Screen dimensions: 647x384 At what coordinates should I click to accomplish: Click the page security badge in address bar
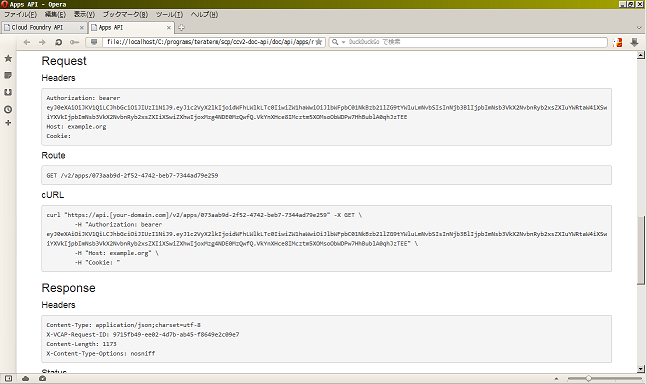(94, 42)
